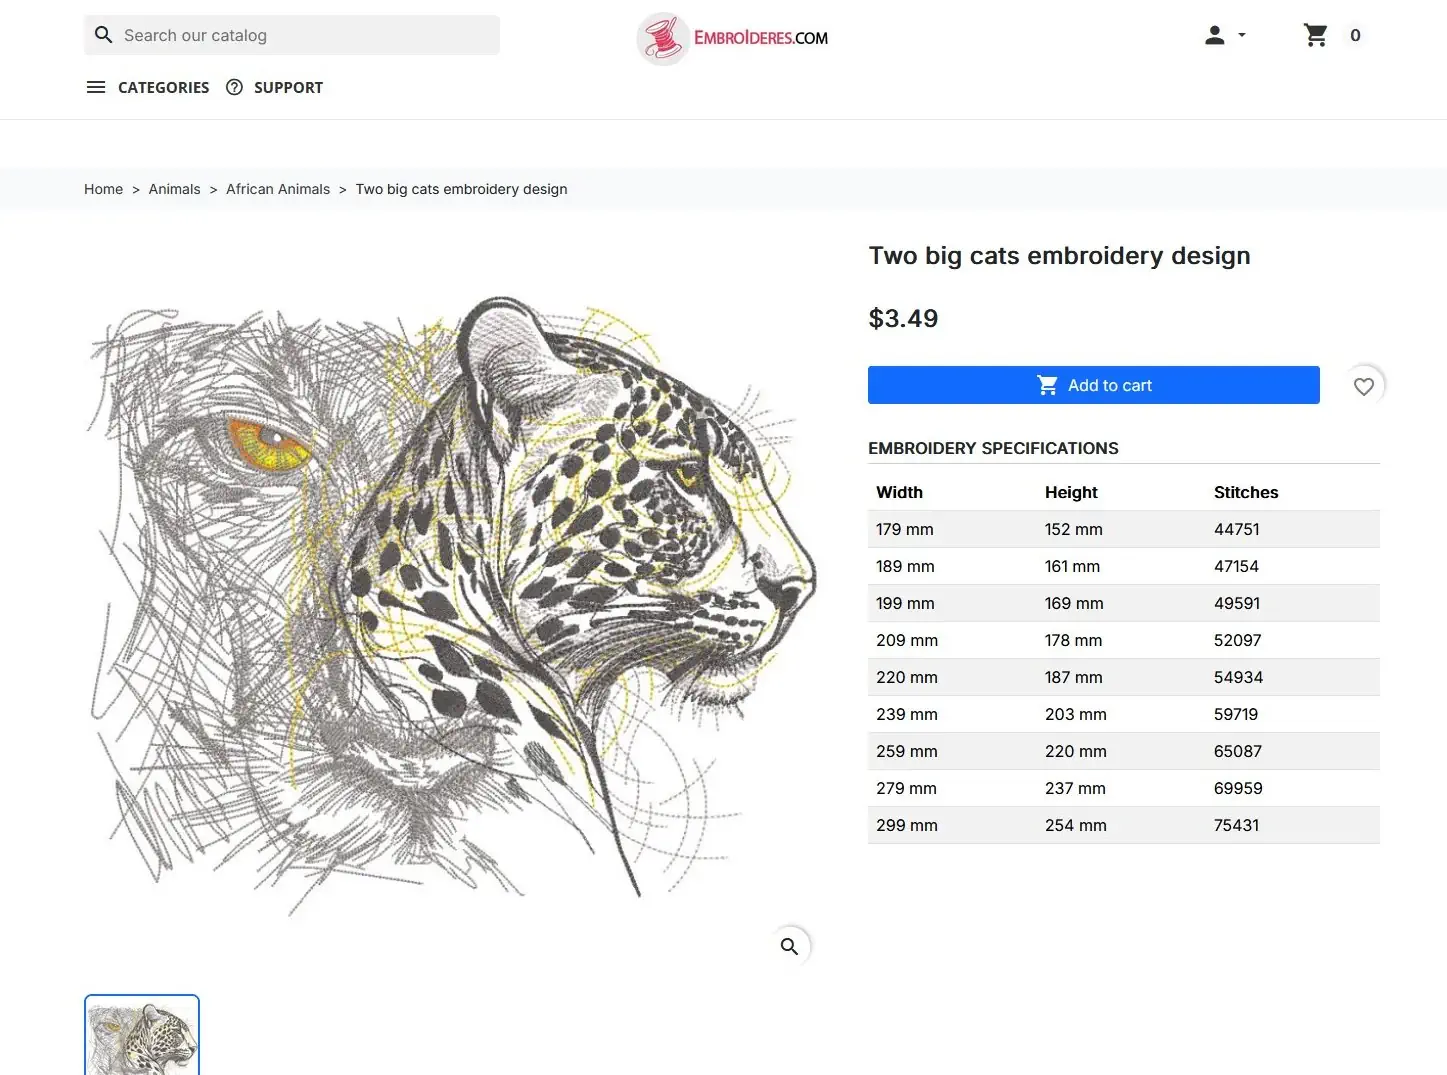The height and width of the screenshot is (1075, 1447).
Task: Click the cart item count badge
Action: [1355, 36]
